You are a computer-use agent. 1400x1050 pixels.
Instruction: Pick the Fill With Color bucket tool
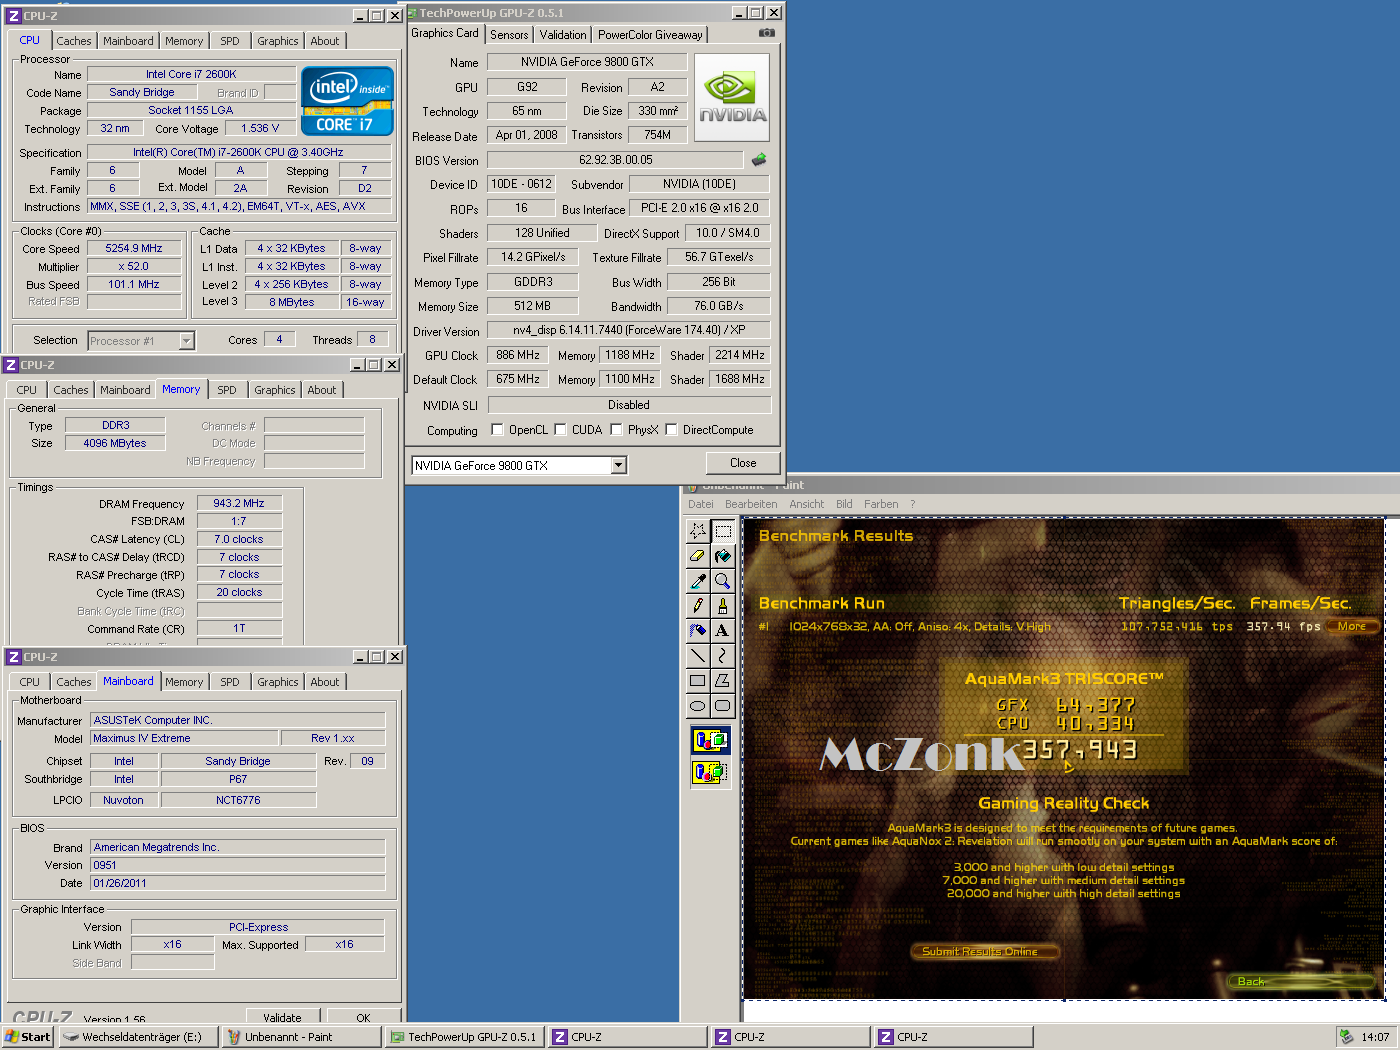click(x=722, y=556)
